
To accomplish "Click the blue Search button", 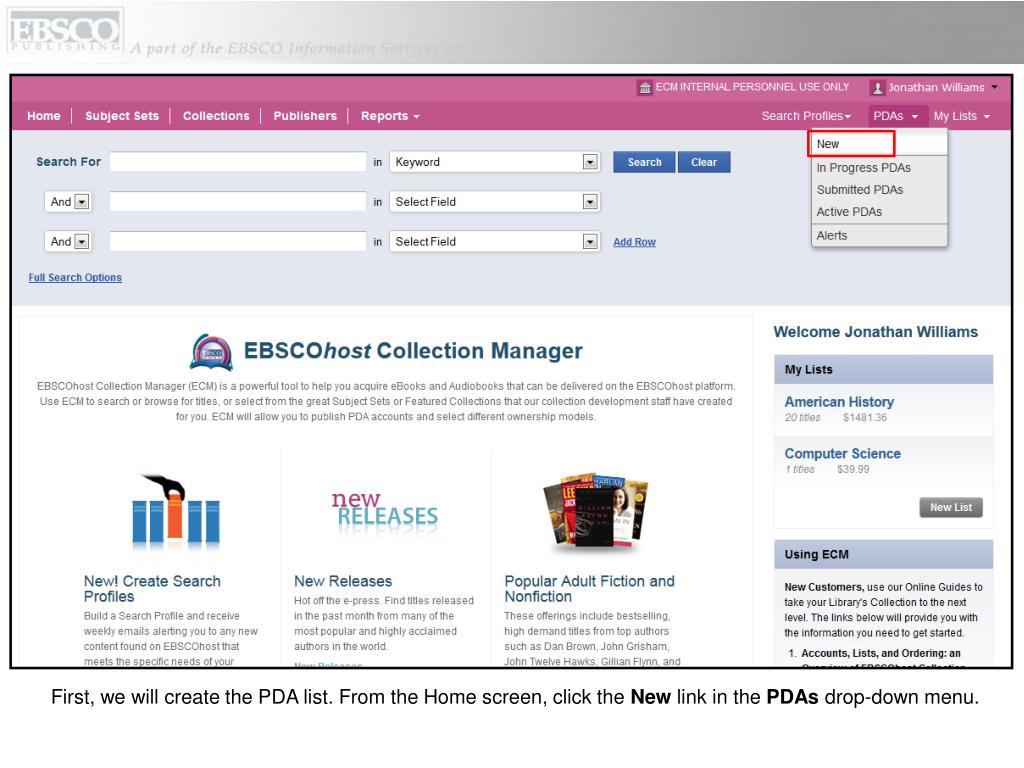I will click(x=644, y=162).
